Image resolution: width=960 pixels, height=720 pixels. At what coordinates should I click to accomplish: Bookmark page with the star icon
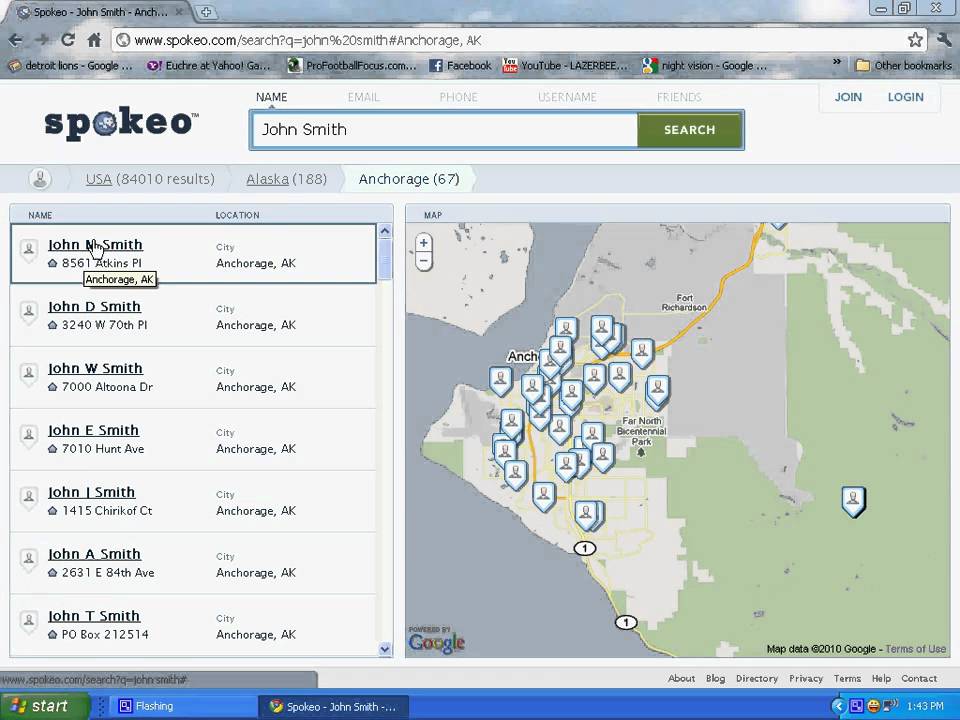point(915,40)
